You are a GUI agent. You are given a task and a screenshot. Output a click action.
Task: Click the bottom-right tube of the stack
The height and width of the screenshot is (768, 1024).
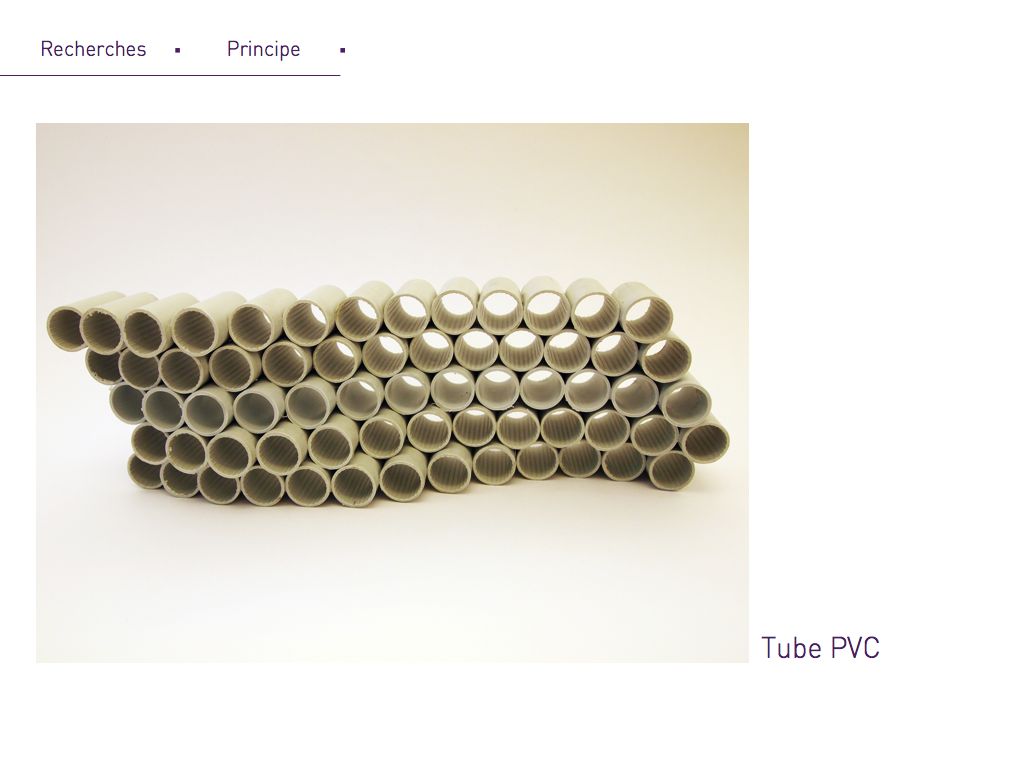pyautogui.click(x=671, y=469)
